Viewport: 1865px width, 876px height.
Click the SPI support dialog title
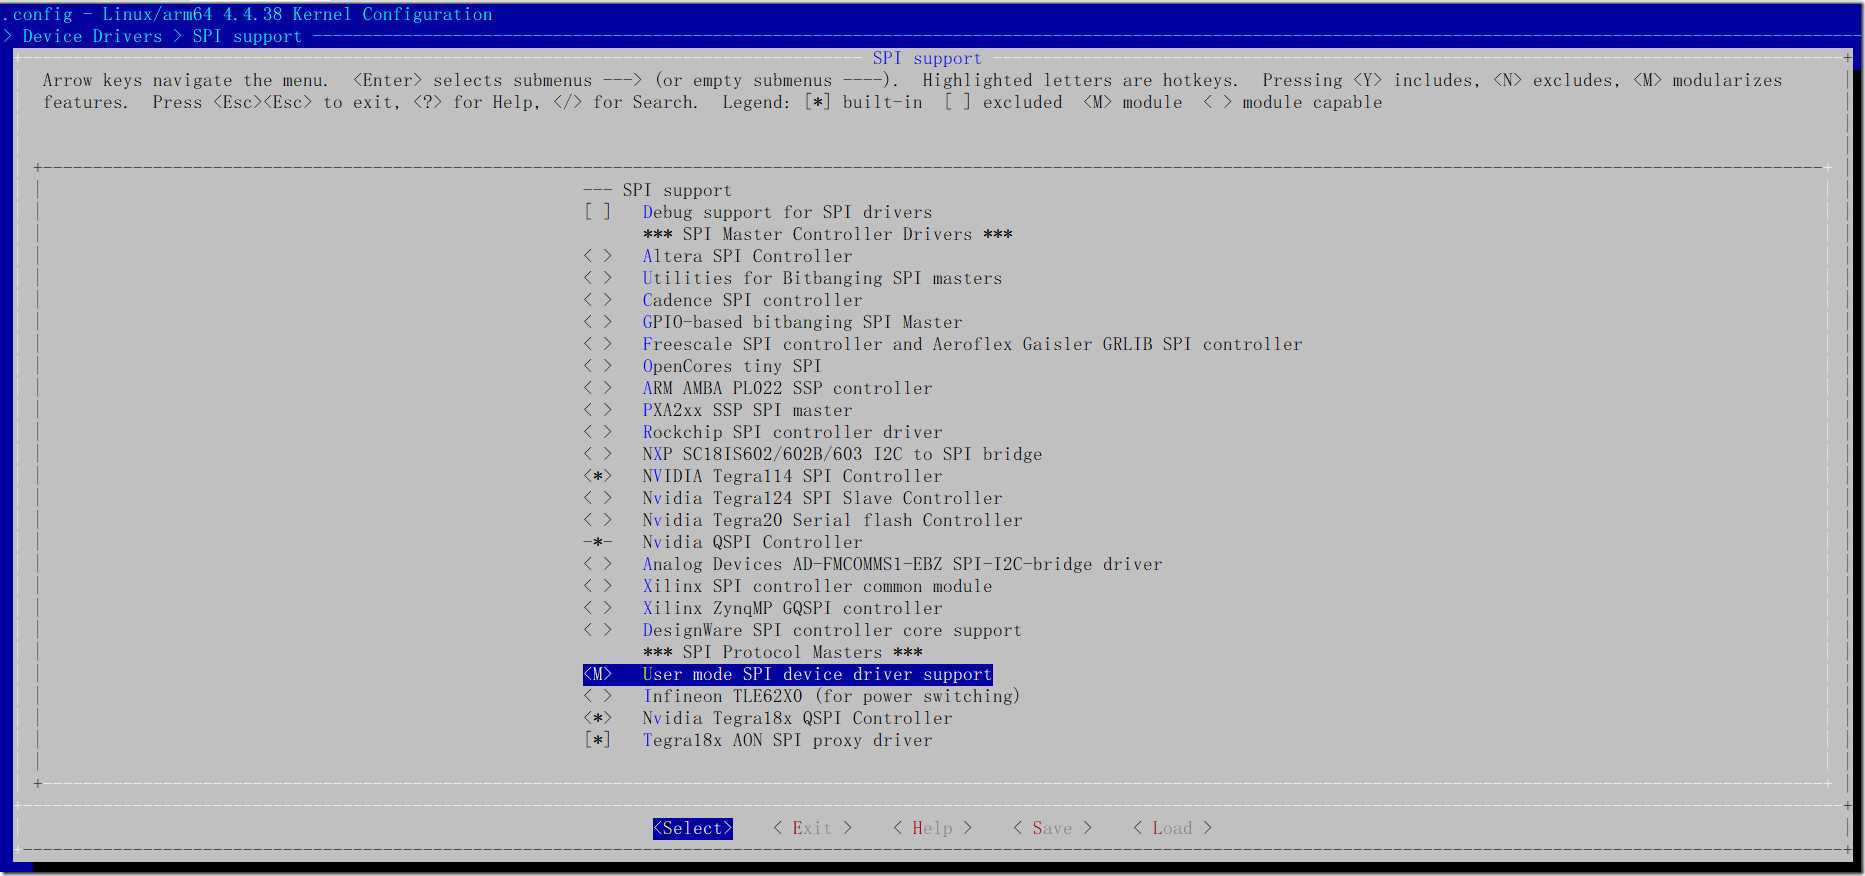point(927,58)
